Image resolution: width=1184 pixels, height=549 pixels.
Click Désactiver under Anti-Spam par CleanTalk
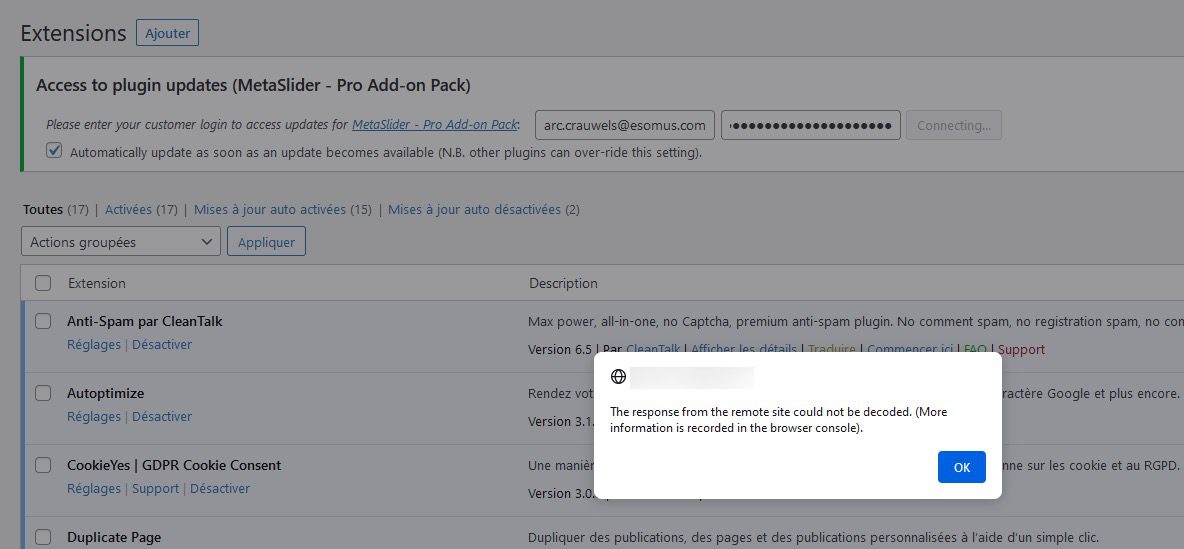coord(162,345)
